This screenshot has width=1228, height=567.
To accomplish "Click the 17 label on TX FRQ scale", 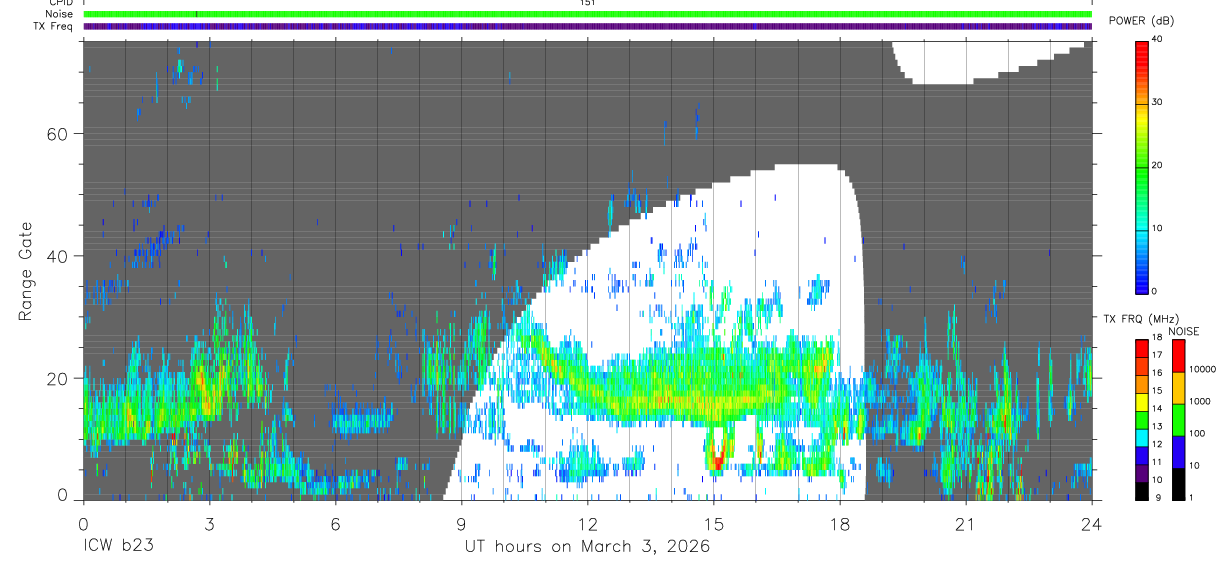I will point(1158,355).
